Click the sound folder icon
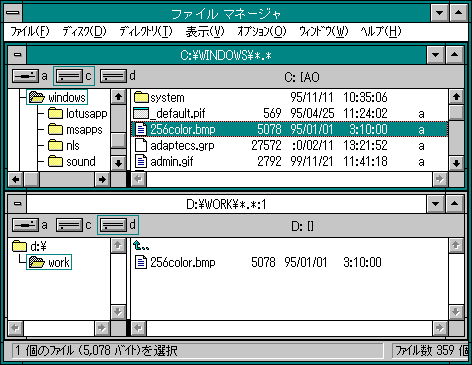 [55, 161]
